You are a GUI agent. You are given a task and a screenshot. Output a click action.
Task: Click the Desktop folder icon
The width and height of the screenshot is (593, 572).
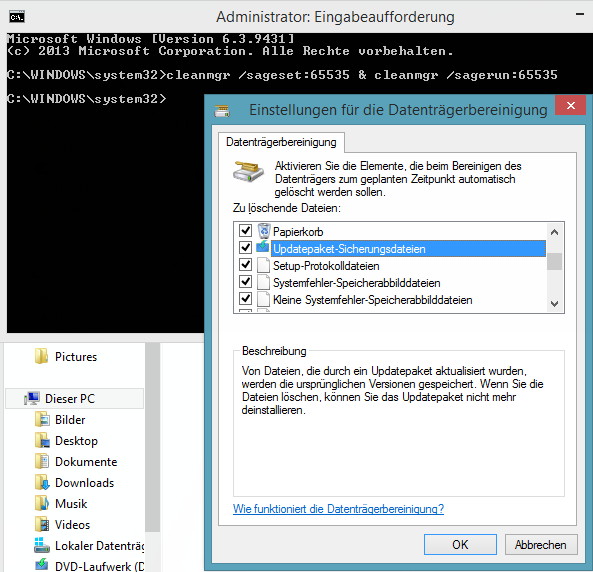click(x=42, y=441)
